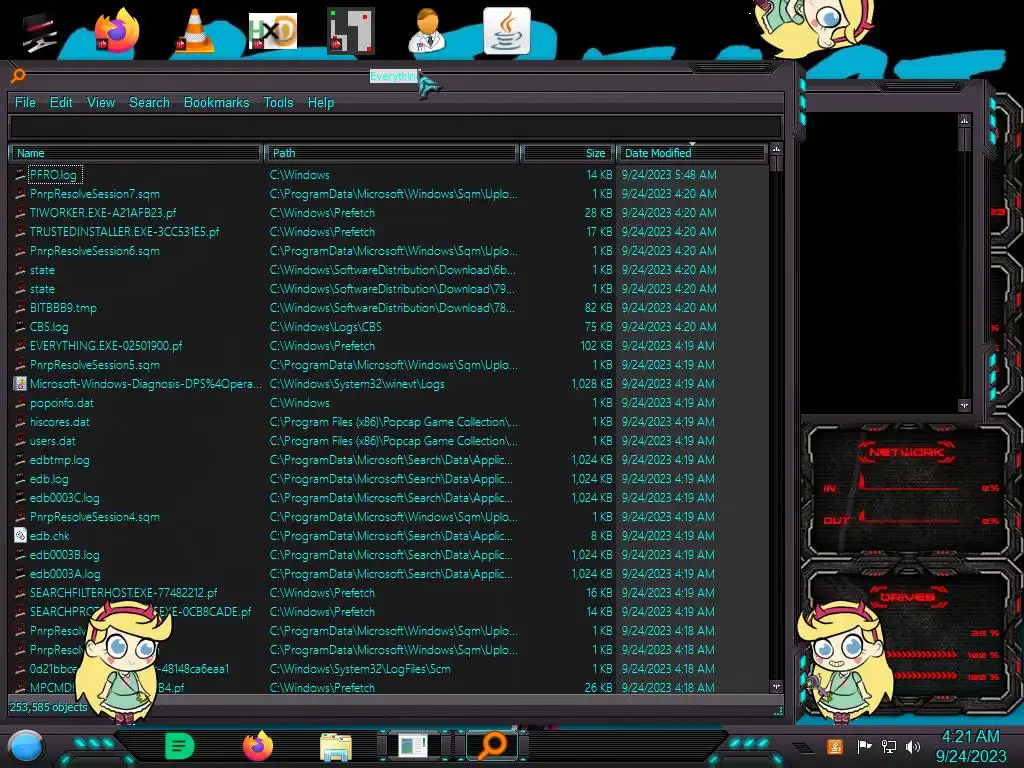Select edb0003B.log file
Screen dimensions: 1024x768
point(65,554)
